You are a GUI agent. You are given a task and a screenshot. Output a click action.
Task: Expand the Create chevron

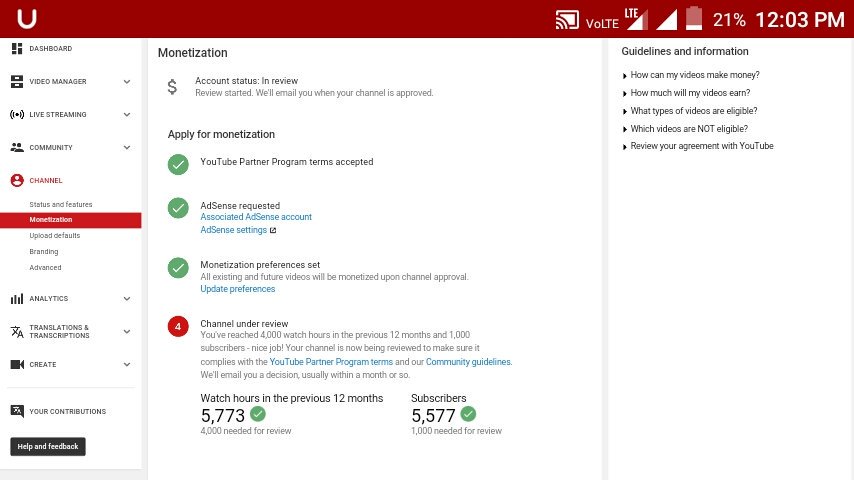[127, 364]
